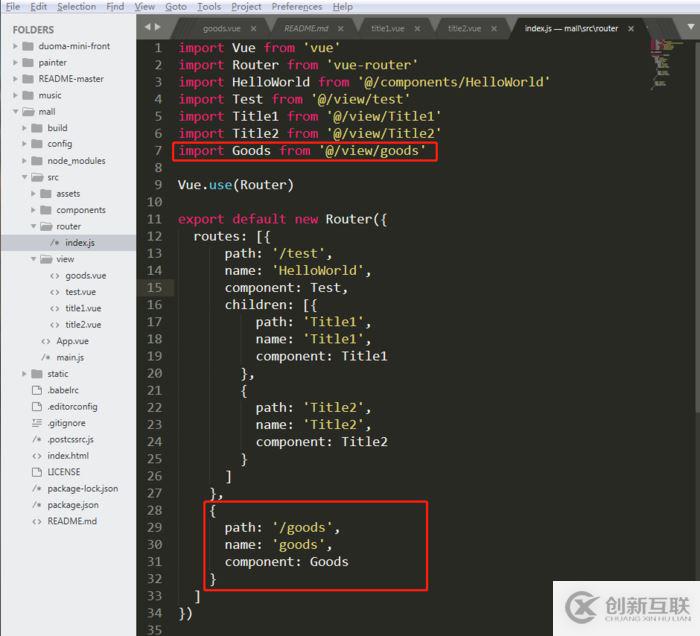Expand the music folder

tap(15, 96)
